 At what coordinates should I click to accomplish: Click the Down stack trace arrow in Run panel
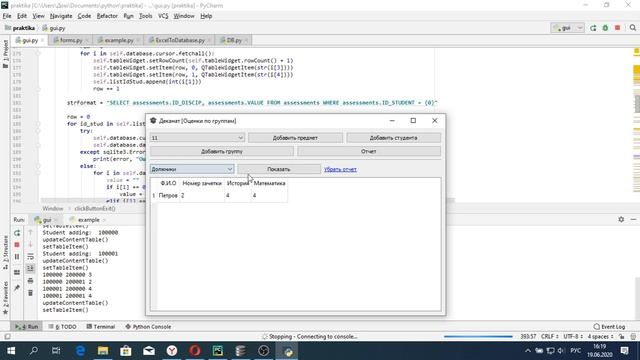tap(30, 244)
